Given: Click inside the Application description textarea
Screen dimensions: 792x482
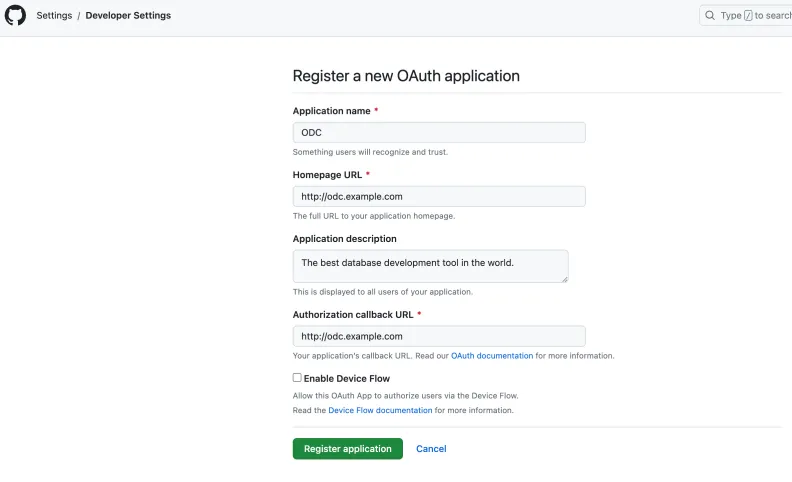Looking at the screenshot, I should pyautogui.click(x=430, y=265).
